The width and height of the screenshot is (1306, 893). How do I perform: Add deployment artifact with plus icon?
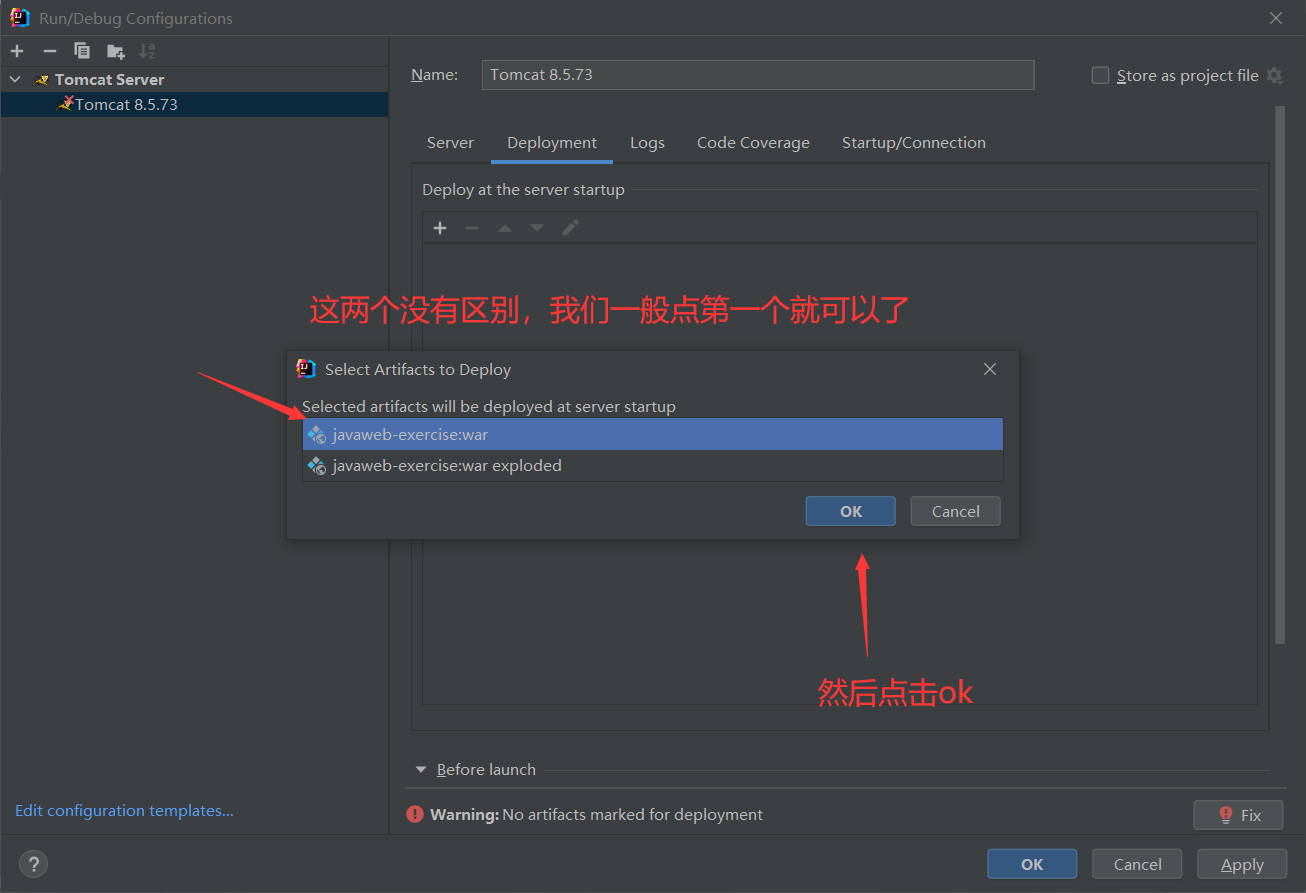coord(440,228)
